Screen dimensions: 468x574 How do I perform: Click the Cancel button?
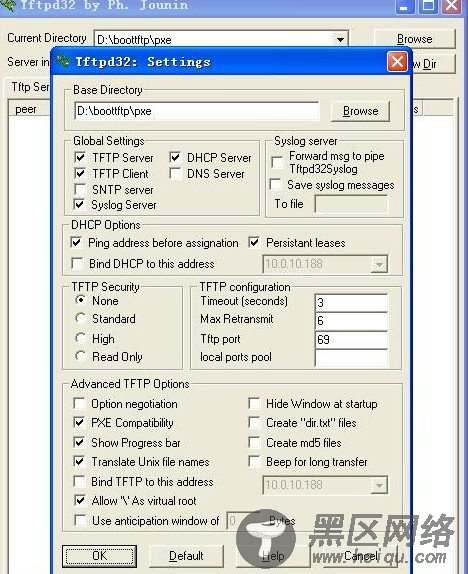(361, 556)
